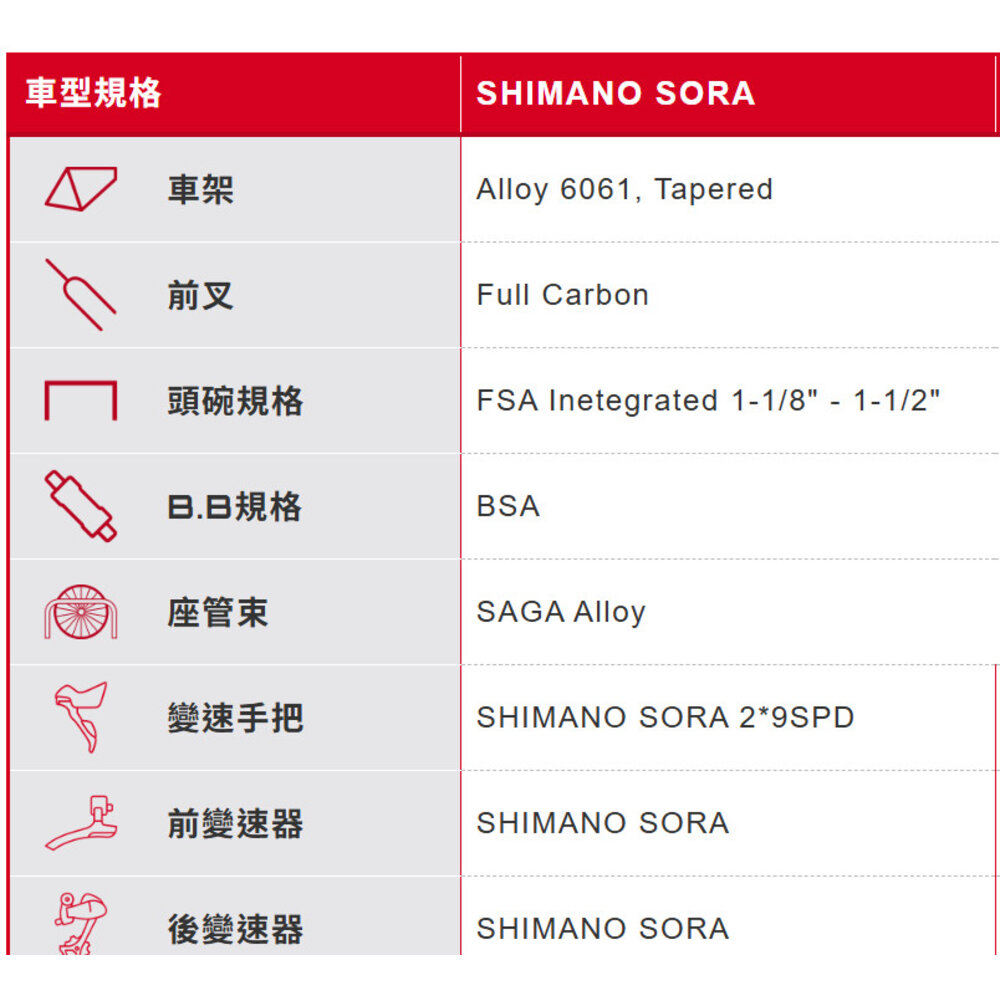Click the shift lever icon
Viewport: 1000px width, 1000px height.
(x=80, y=717)
